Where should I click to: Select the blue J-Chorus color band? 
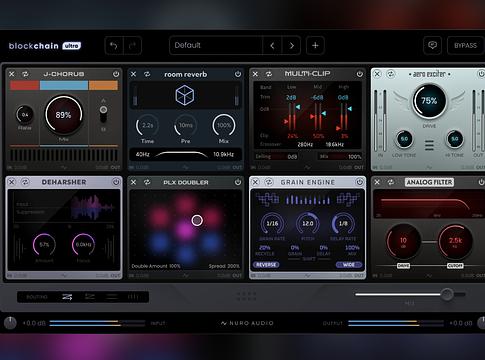64,85
